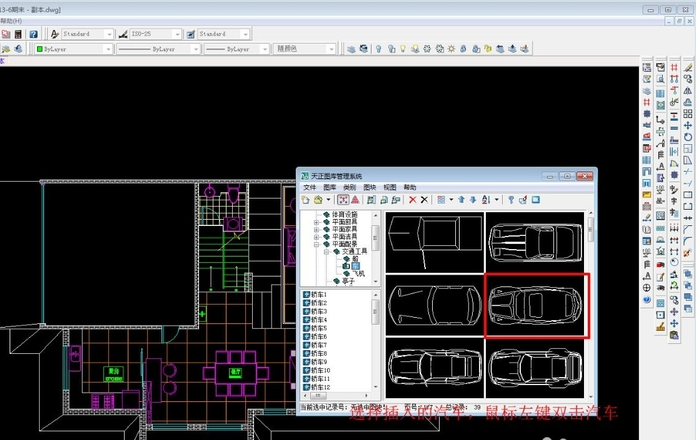
Task: Click the red X delete block icon
Action: click(413, 200)
